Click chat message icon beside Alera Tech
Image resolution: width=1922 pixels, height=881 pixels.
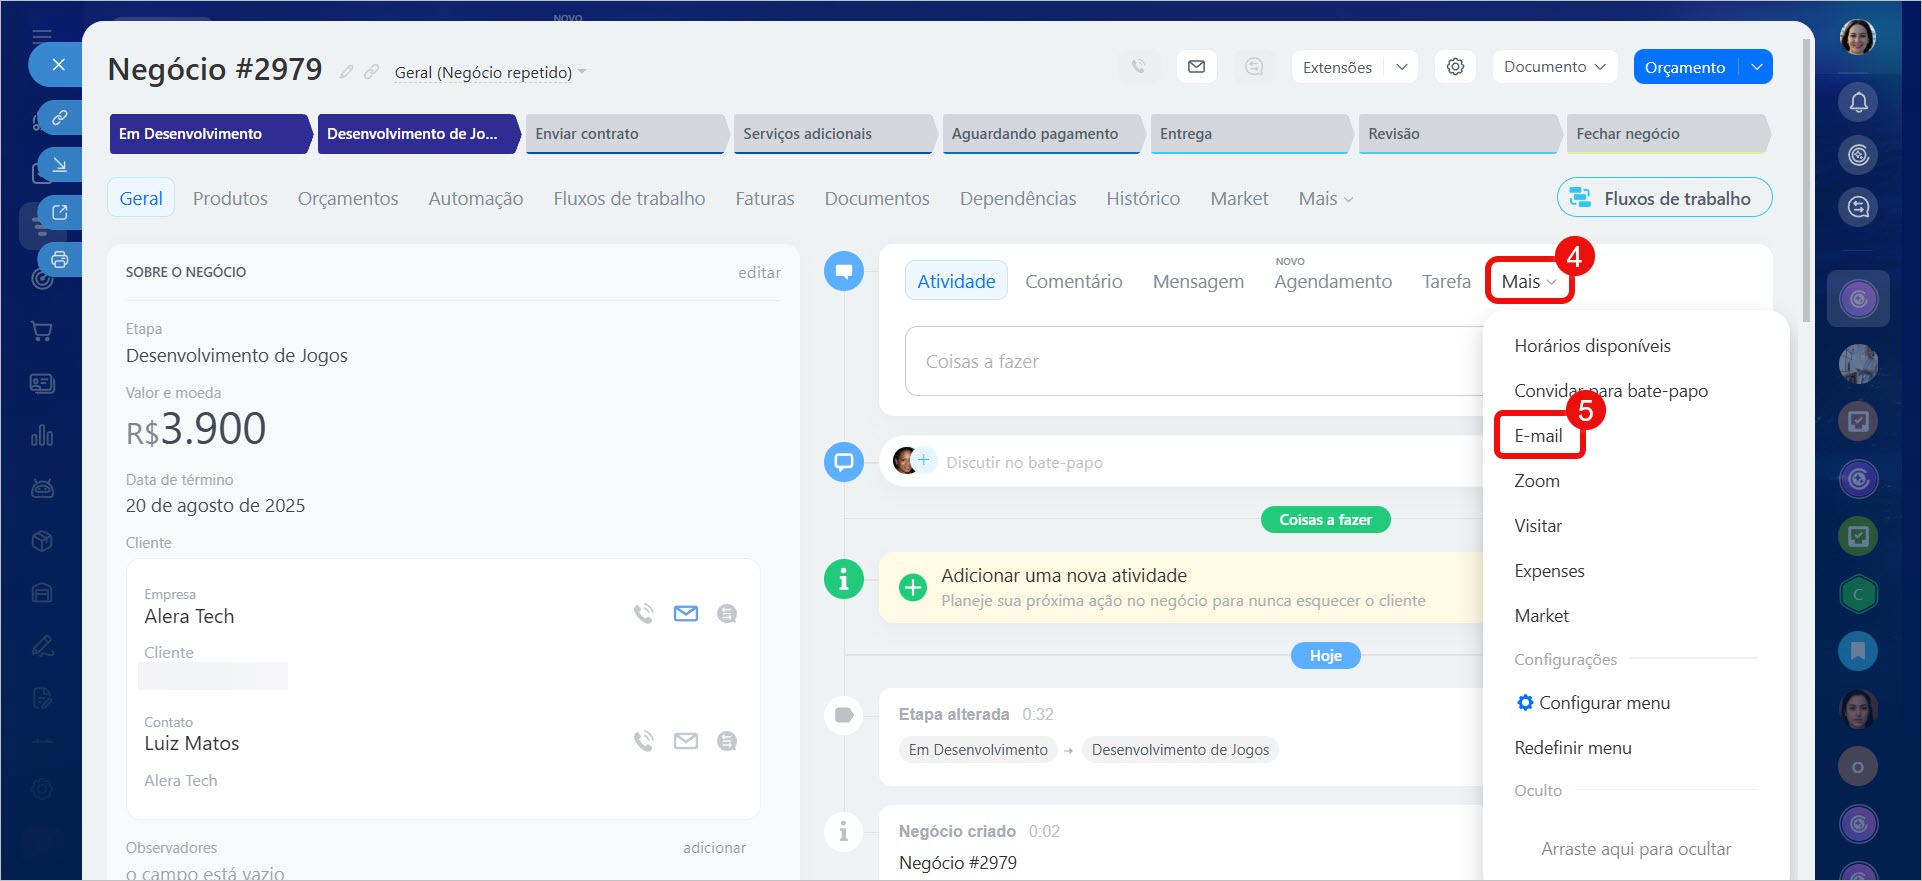727,614
